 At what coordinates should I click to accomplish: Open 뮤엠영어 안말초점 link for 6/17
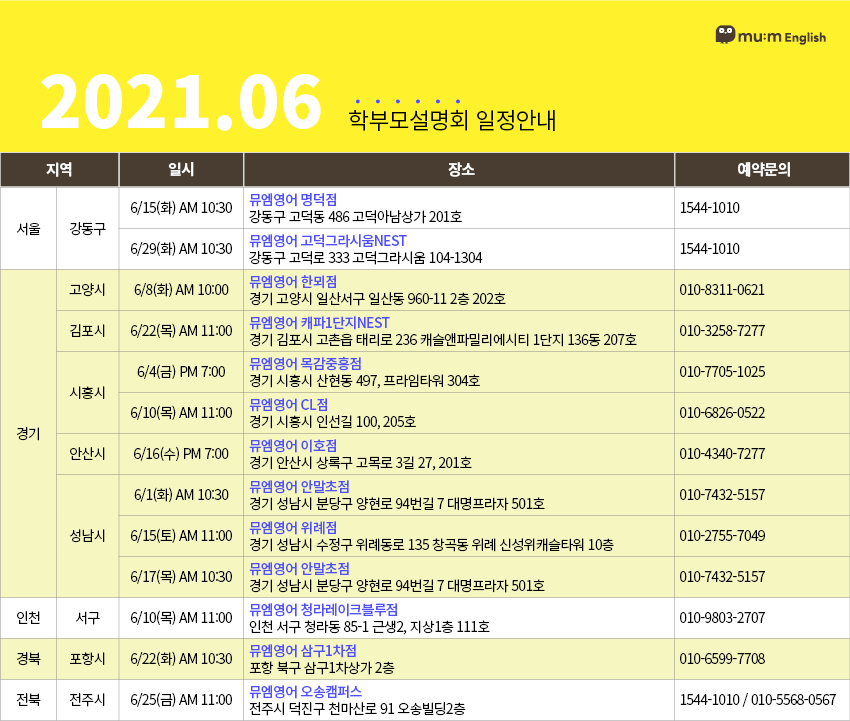pyautogui.click(x=299, y=568)
